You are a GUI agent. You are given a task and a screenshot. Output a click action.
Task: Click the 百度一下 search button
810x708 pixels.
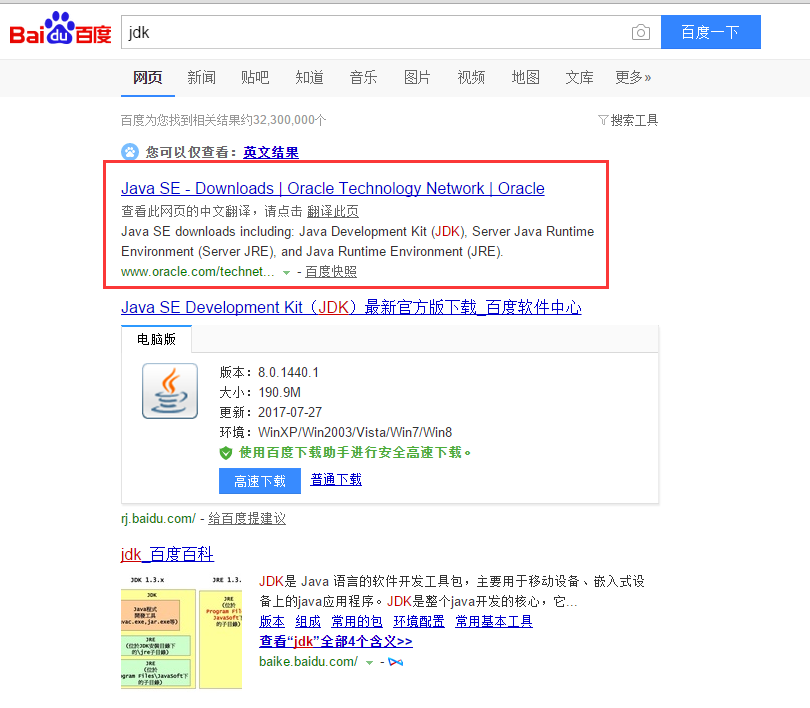710,32
